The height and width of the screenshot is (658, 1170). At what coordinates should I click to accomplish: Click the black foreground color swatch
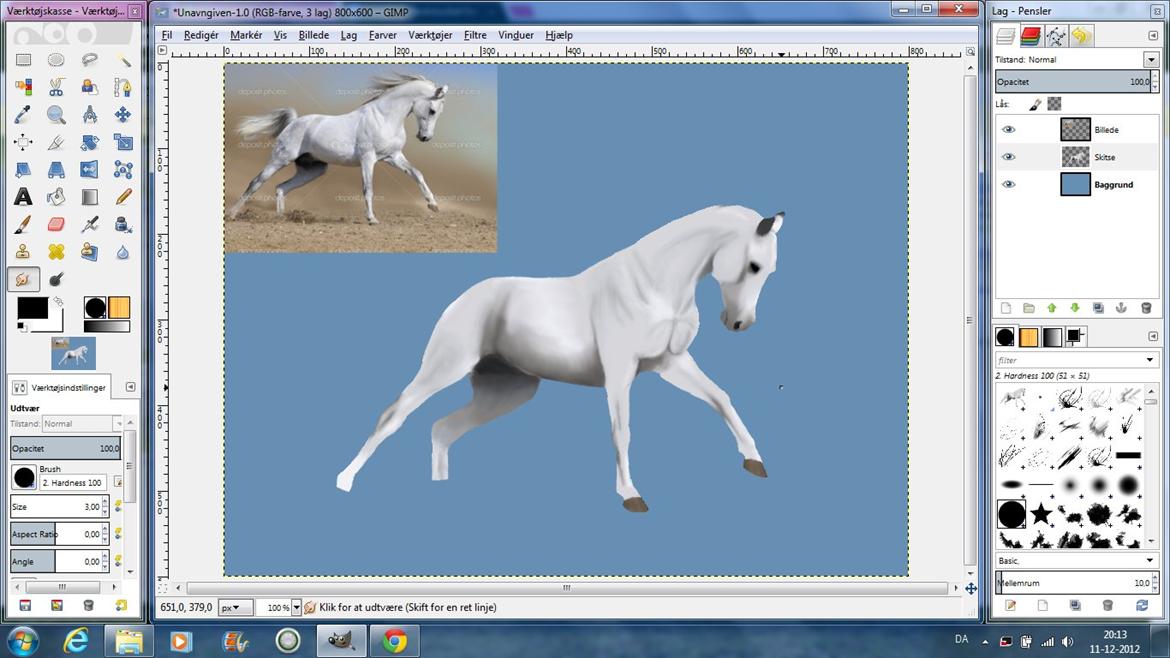pos(31,309)
